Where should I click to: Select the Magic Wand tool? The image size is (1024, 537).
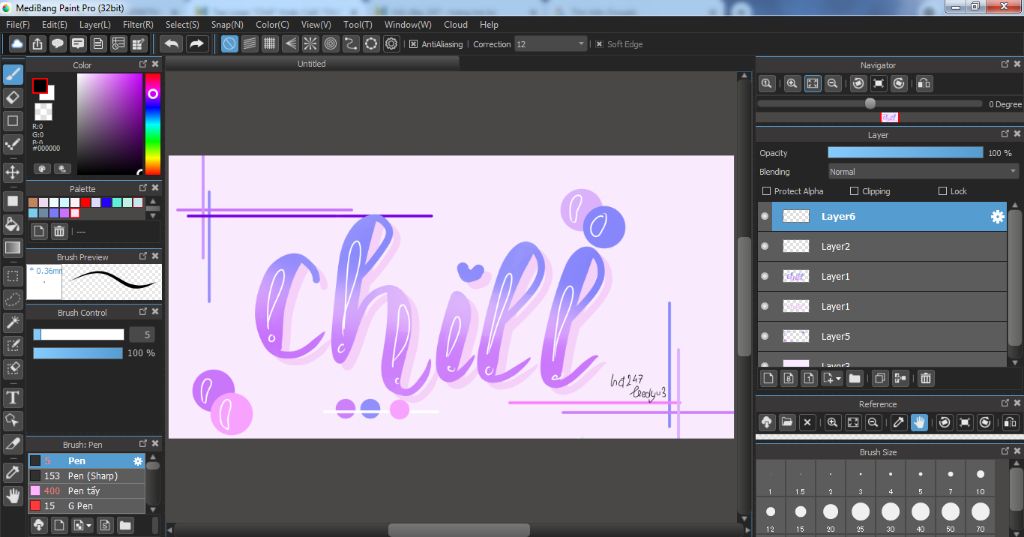(x=12, y=322)
